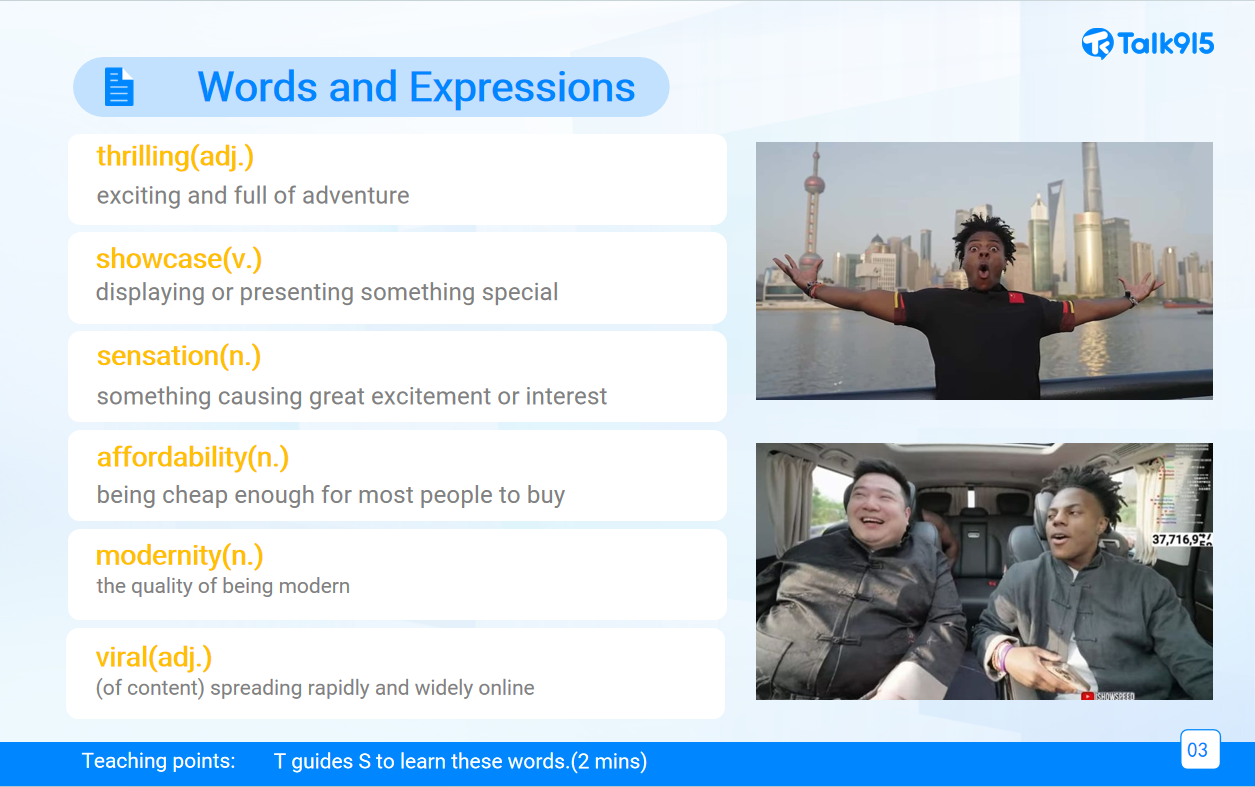The height and width of the screenshot is (787, 1255).
Task: Select the word viral(adj.)
Action: 154,657
